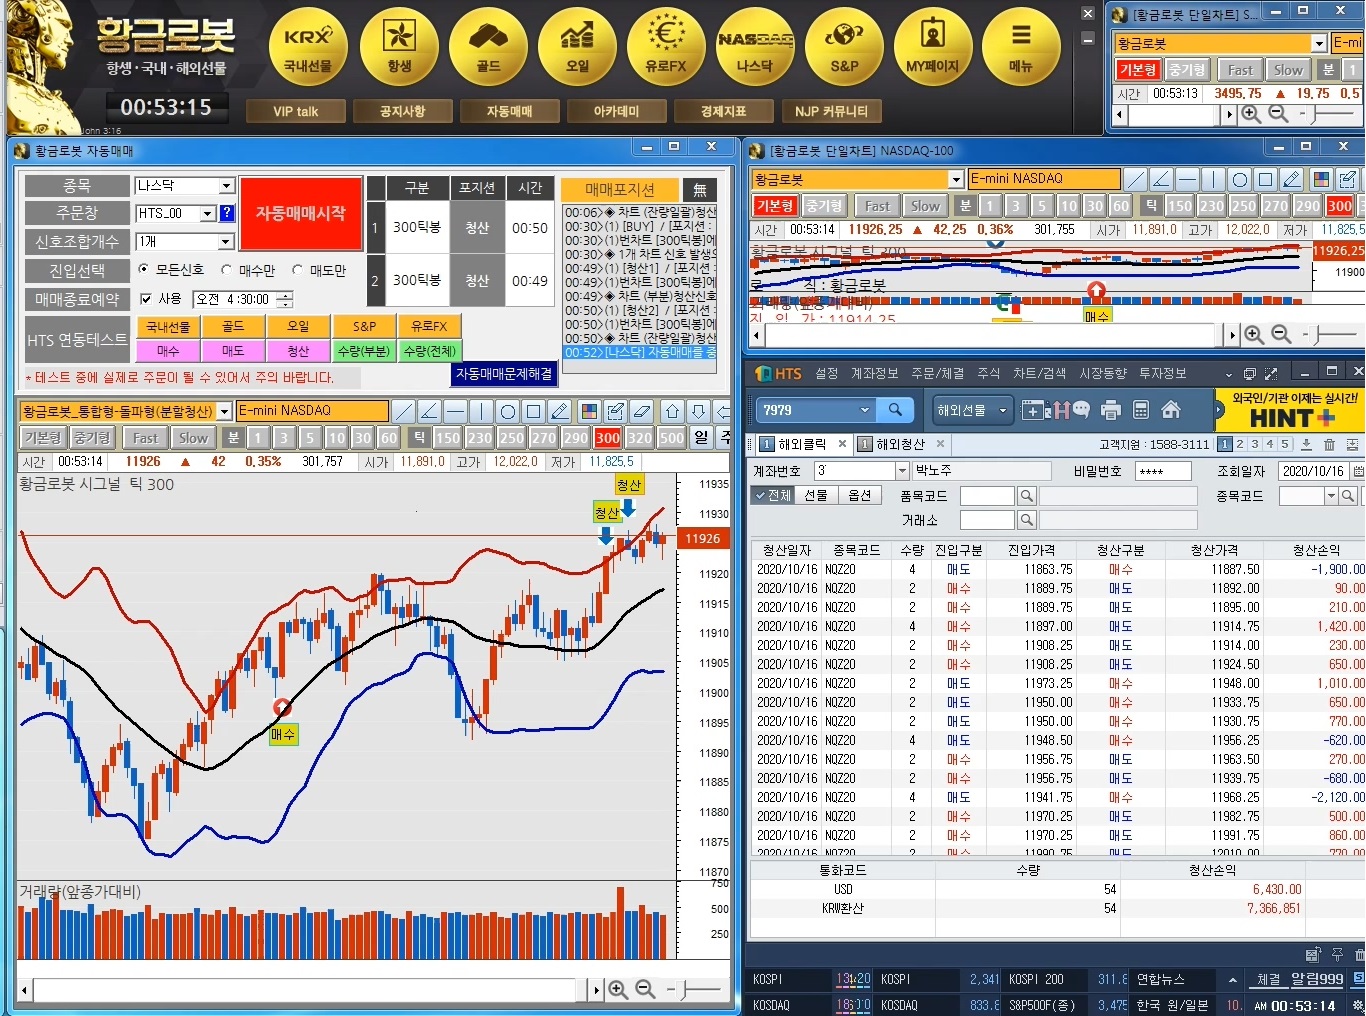
Task: Open the 계좌정보 menu in HTS
Action: click(x=874, y=373)
